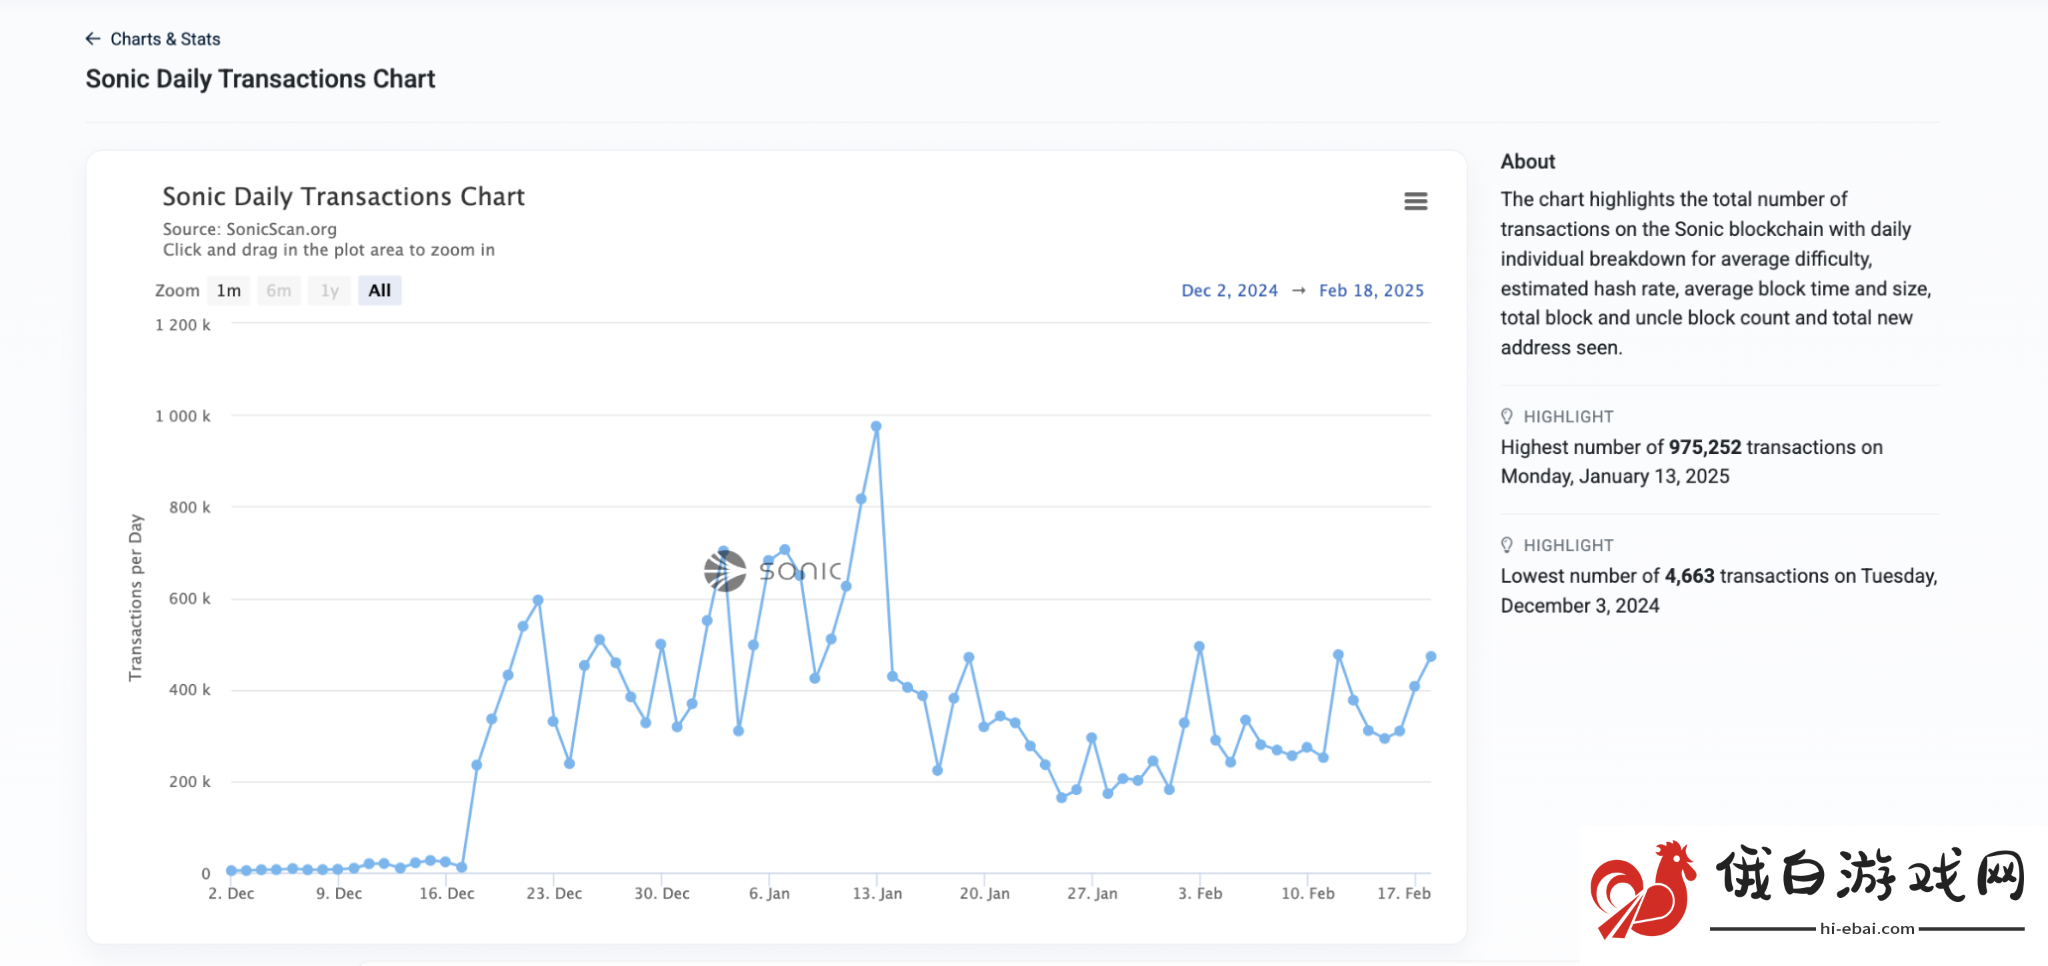The image size is (2048, 966).
Task: Click the lightbulb icon beside second HIGHLIGHT
Action: pyautogui.click(x=1507, y=545)
